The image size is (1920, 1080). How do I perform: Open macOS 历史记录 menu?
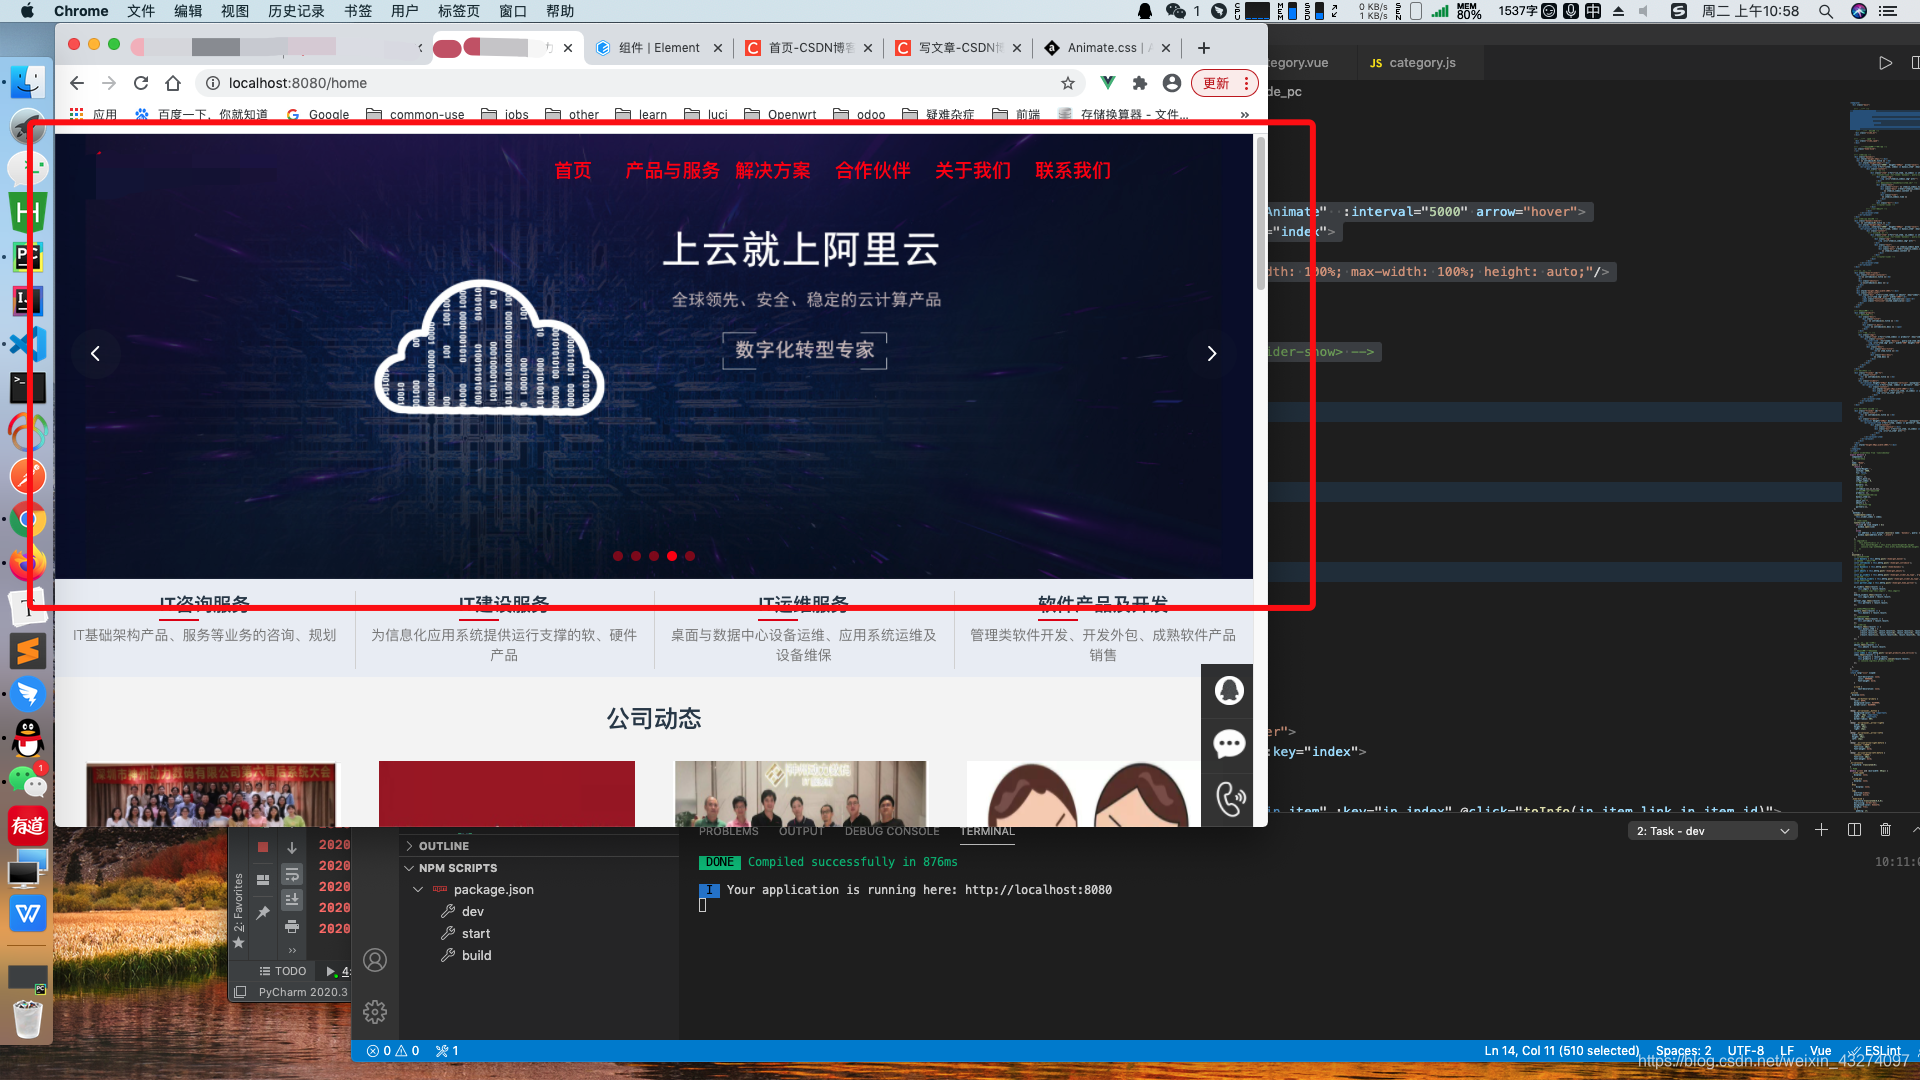296,11
